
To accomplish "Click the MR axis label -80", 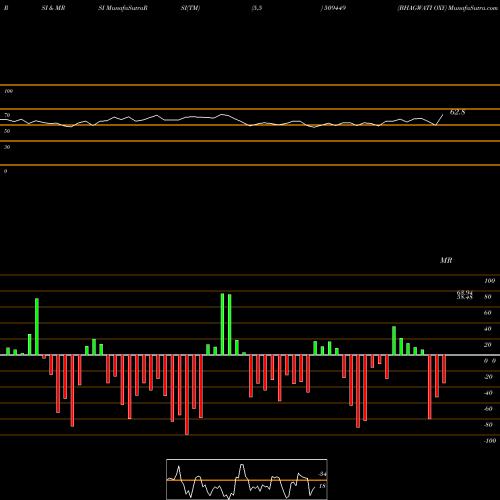I will tap(488, 425).
